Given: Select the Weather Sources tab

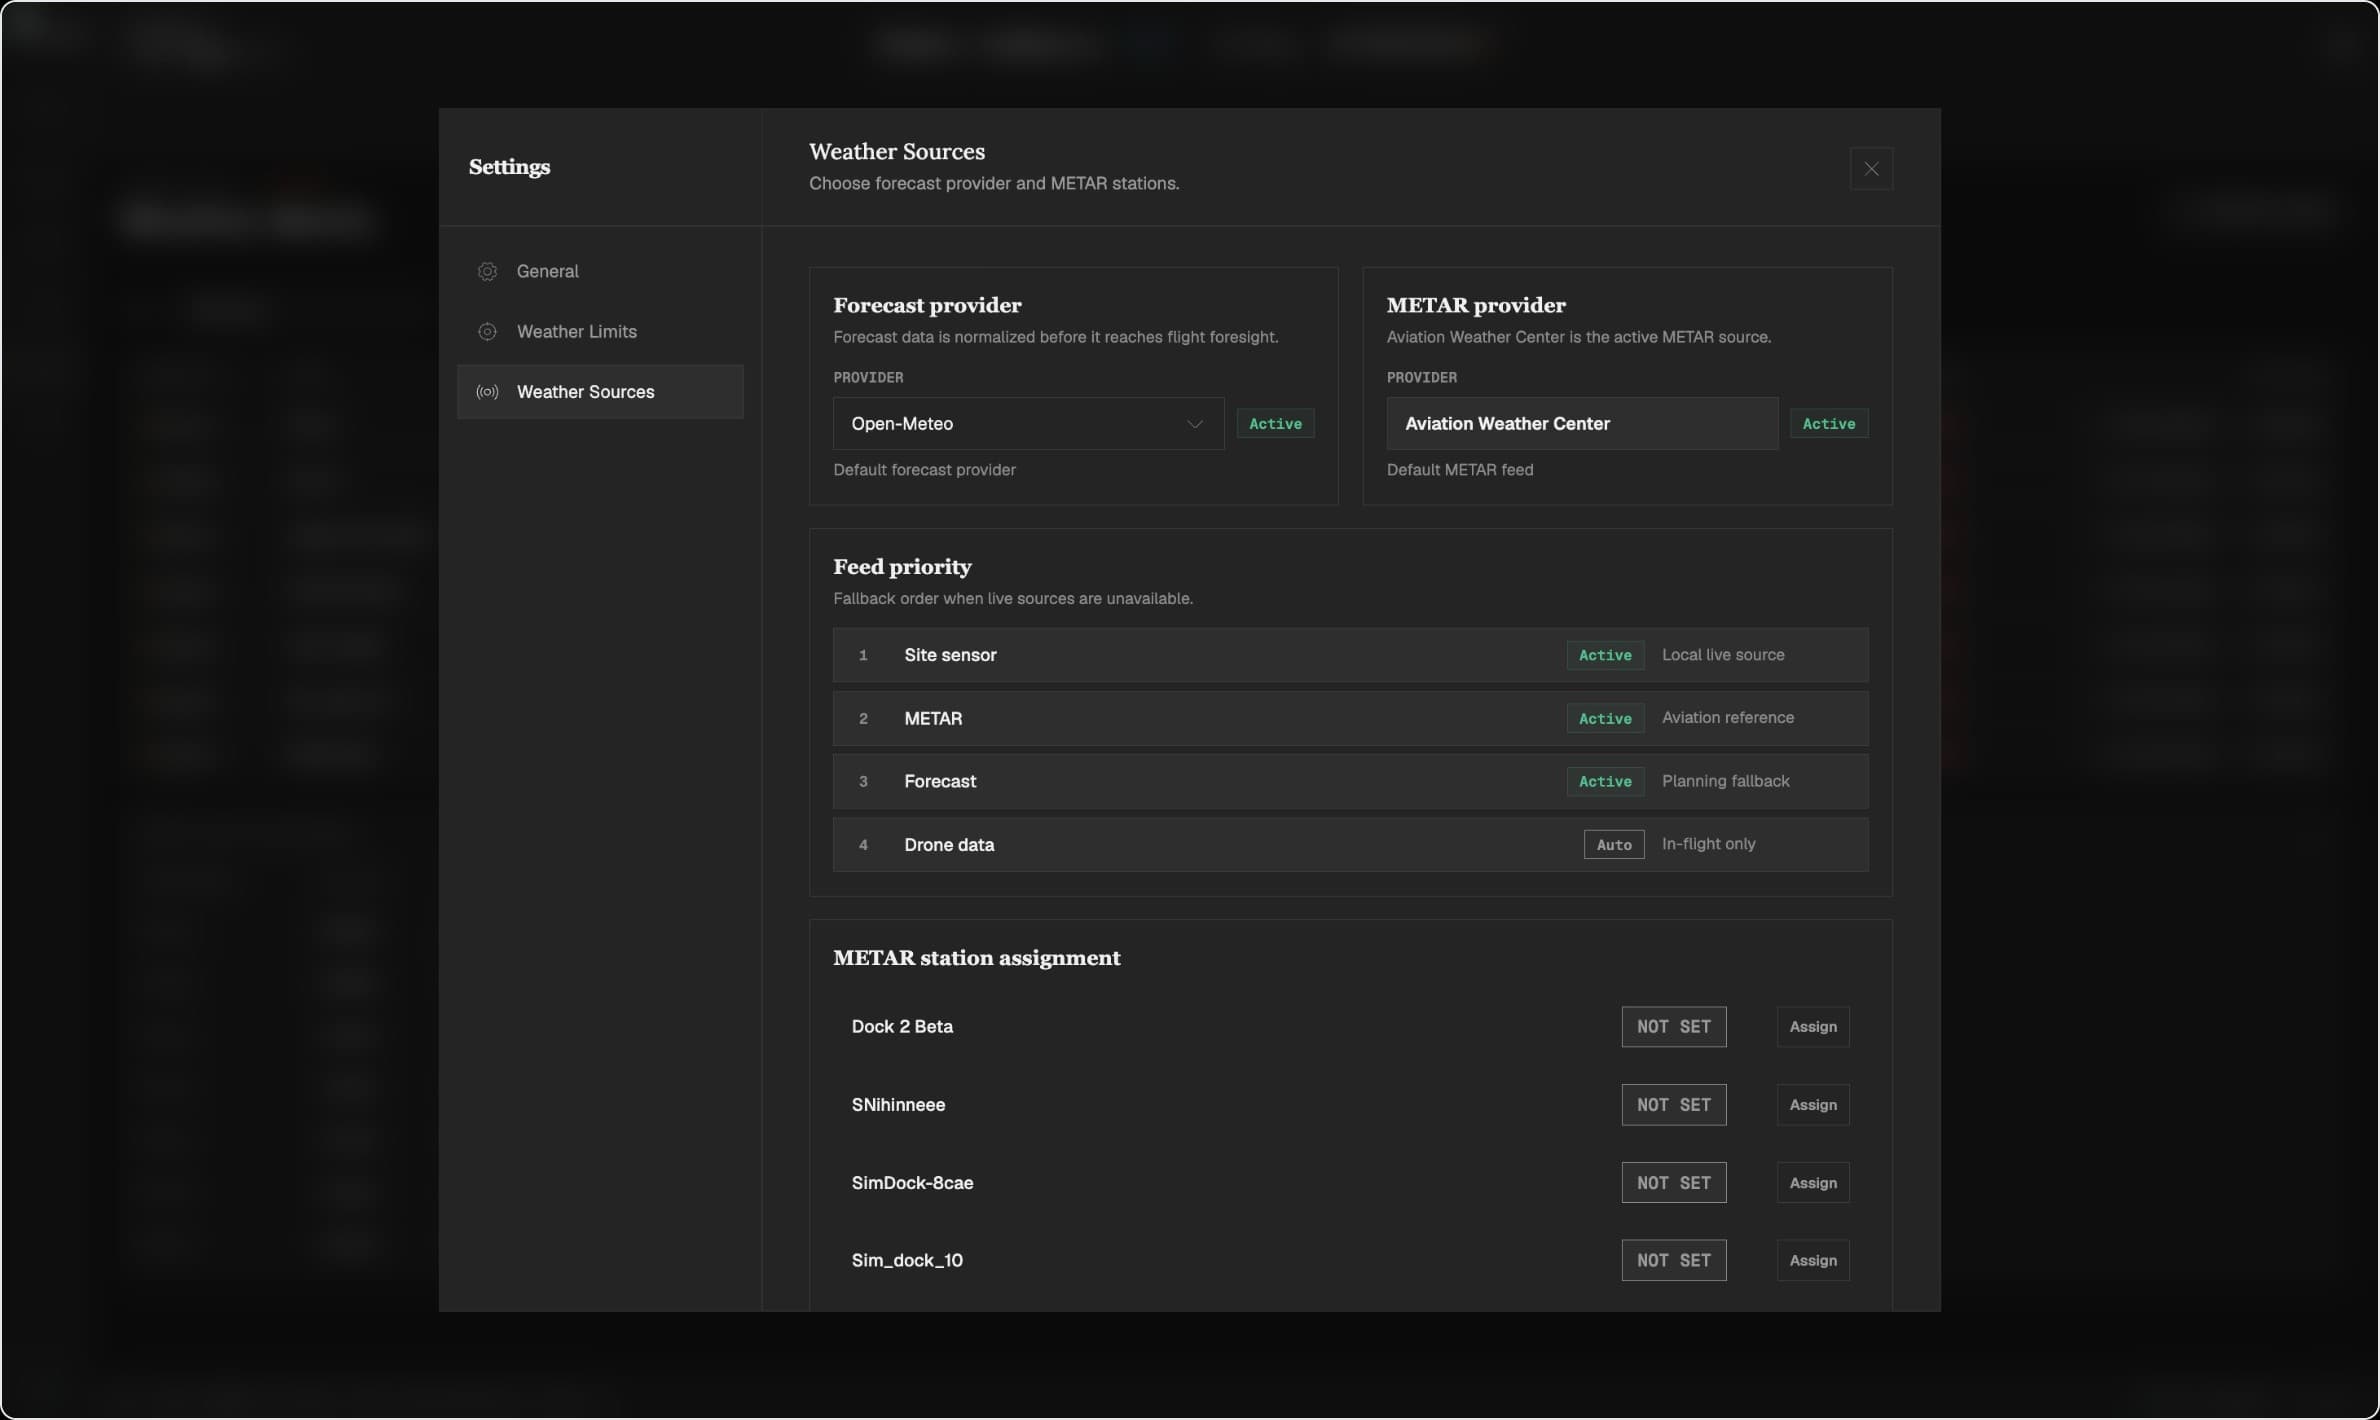Looking at the screenshot, I should [x=600, y=392].
